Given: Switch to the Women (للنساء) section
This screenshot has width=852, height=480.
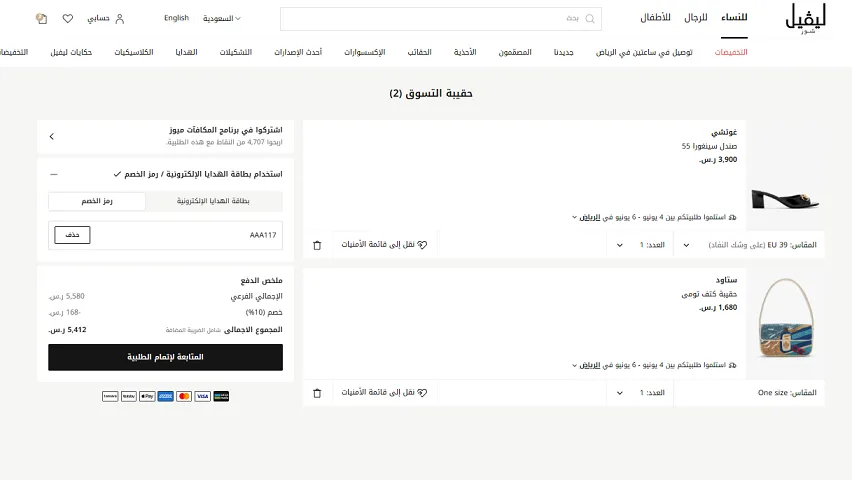Looking at the screenshot, I should coord(734,18).
